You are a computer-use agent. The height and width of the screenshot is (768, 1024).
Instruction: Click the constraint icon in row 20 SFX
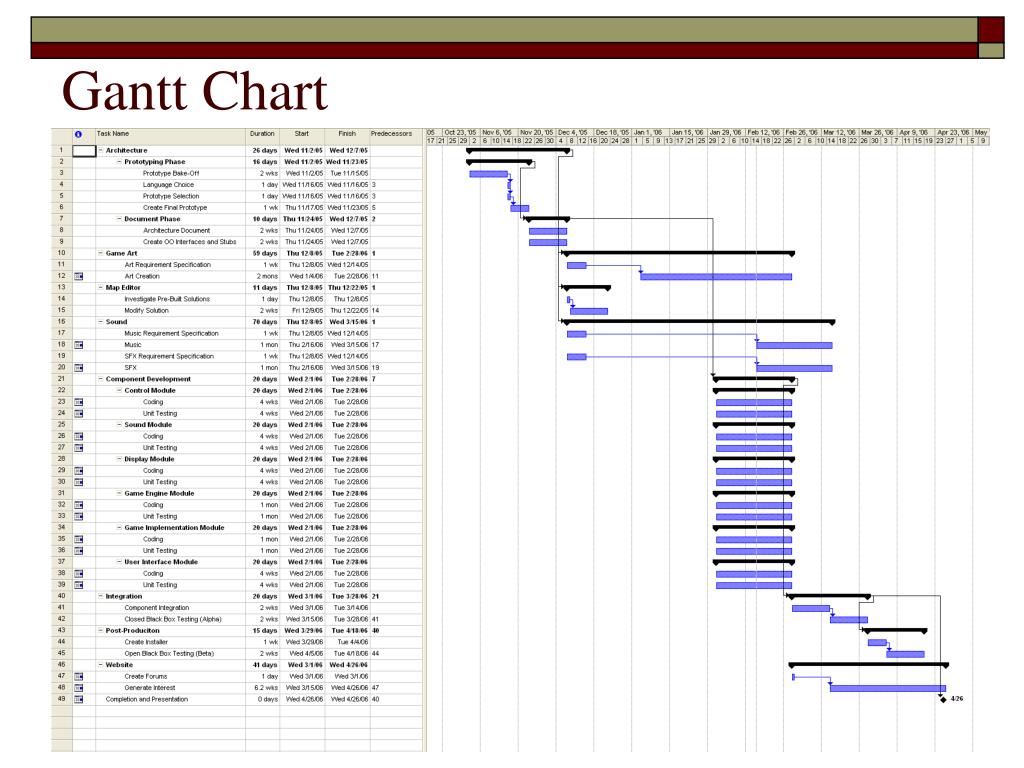[x=79, y=368]
